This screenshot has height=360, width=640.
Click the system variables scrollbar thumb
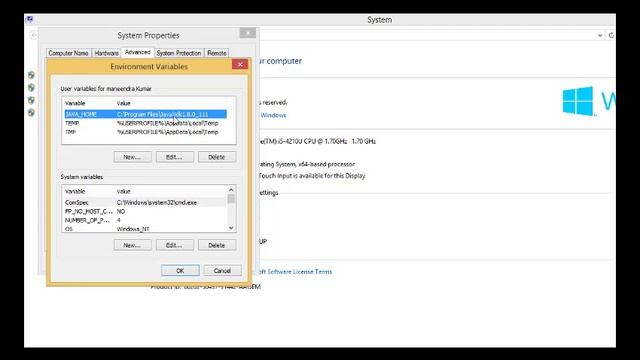point(231,198)
